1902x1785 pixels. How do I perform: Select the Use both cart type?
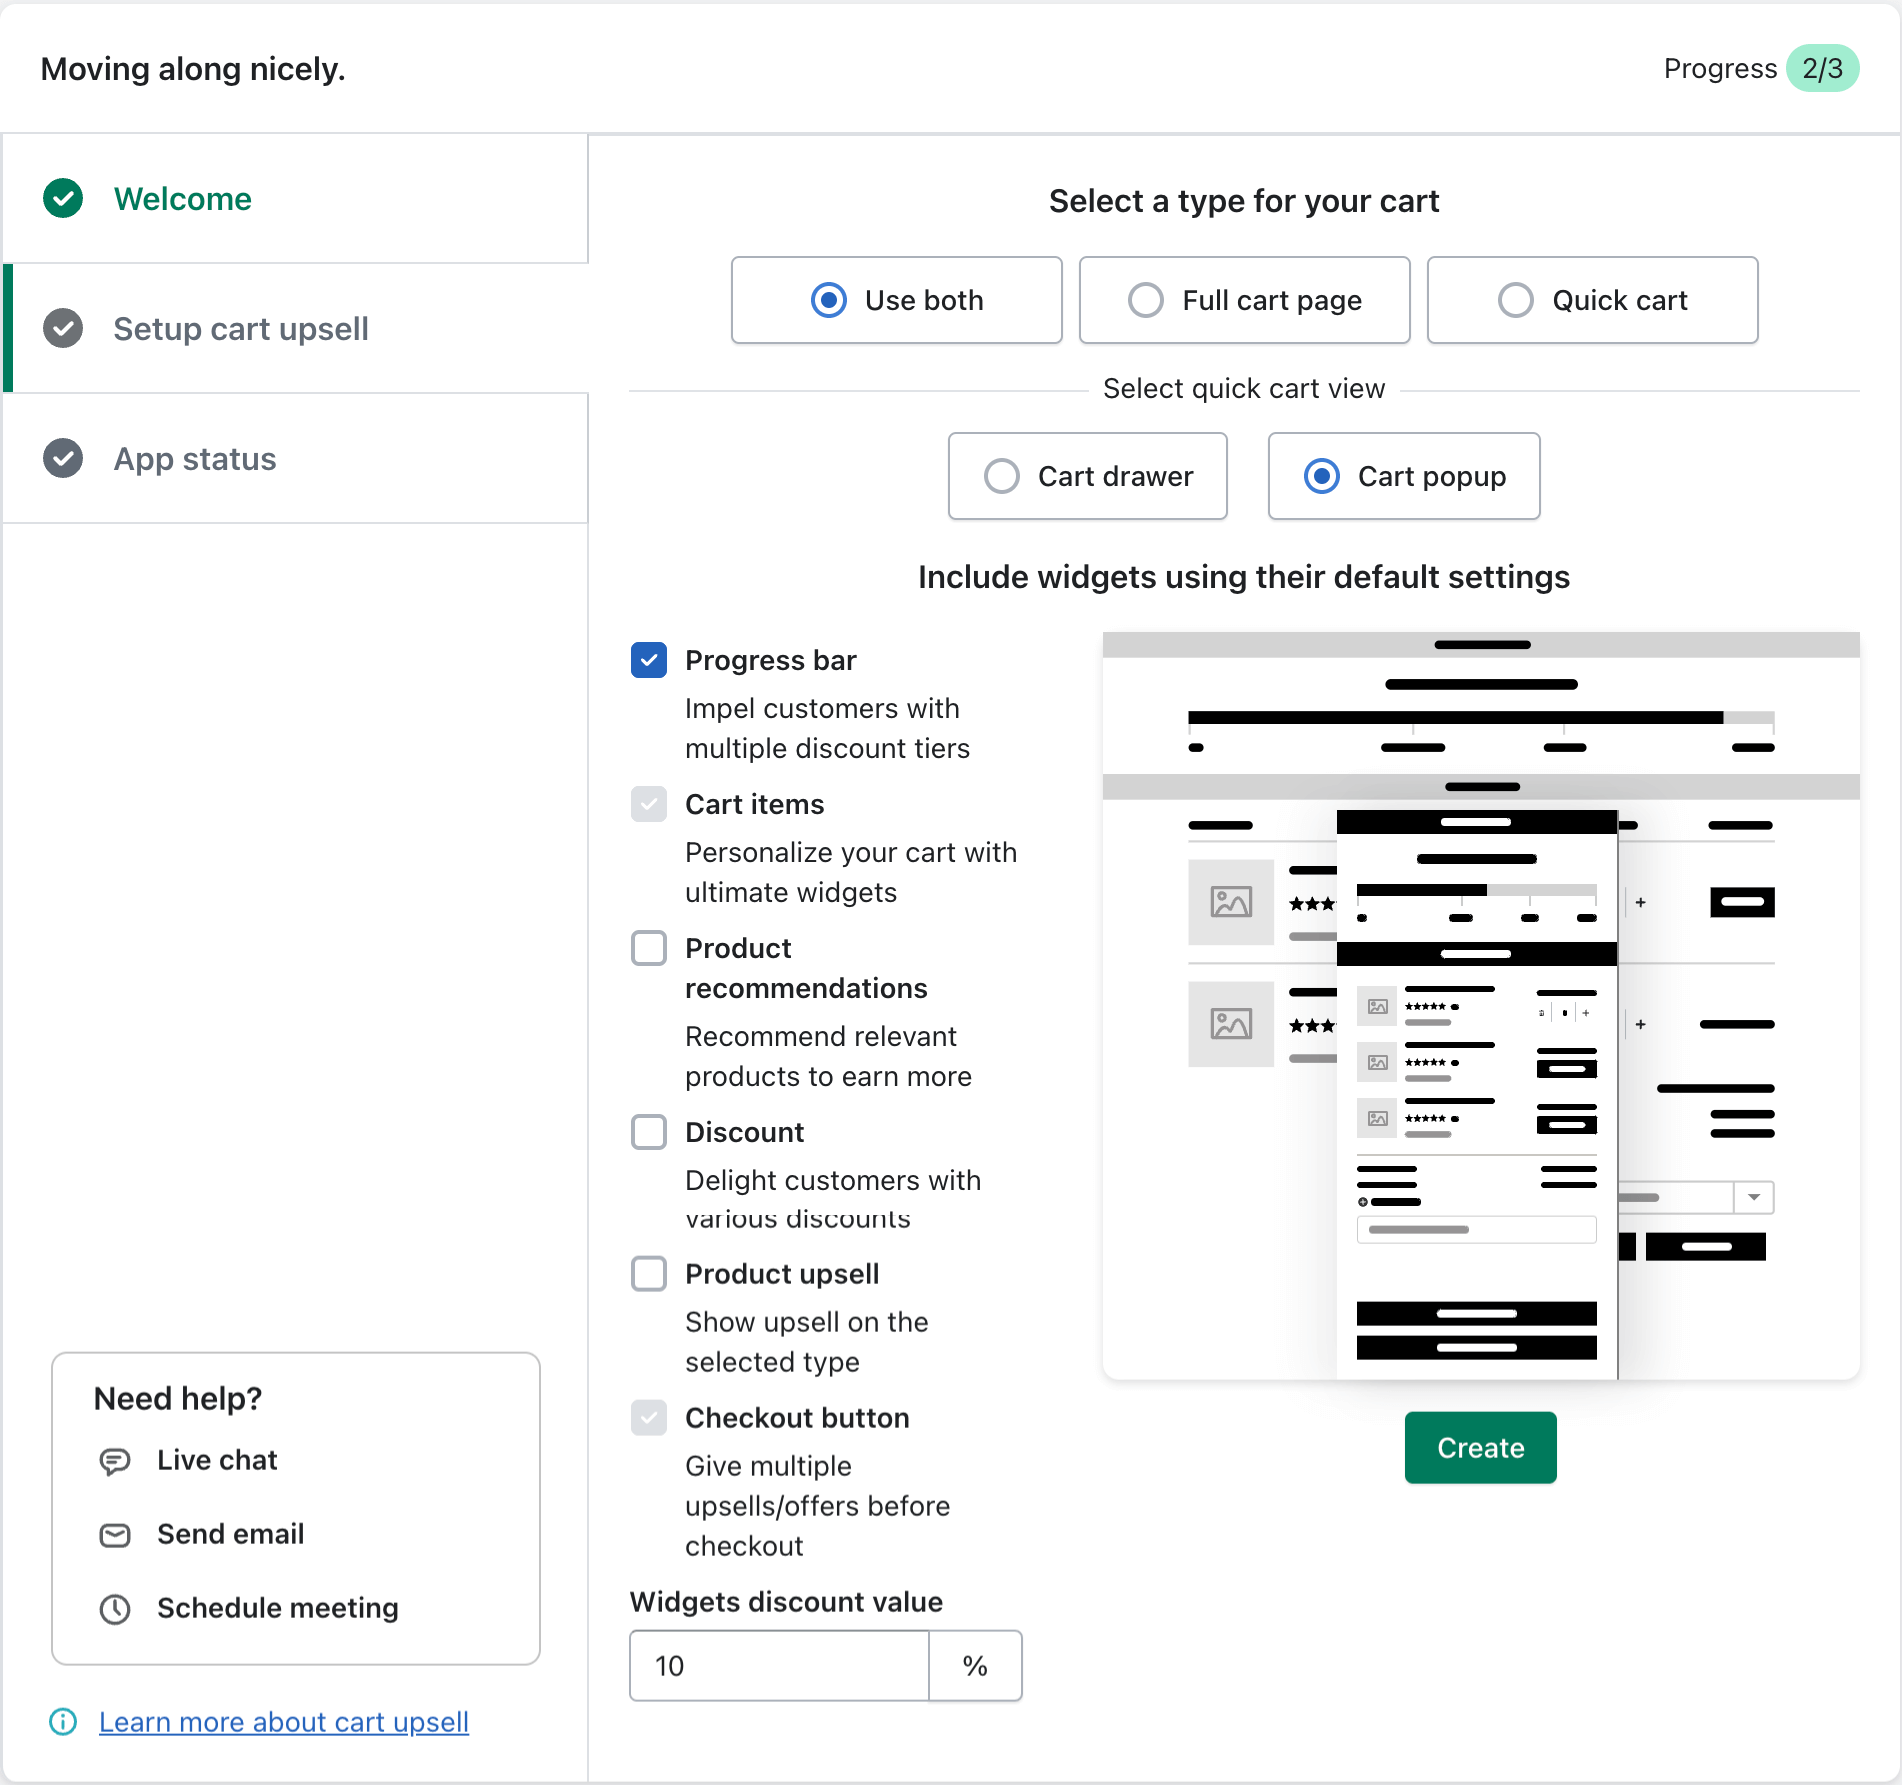896,300
